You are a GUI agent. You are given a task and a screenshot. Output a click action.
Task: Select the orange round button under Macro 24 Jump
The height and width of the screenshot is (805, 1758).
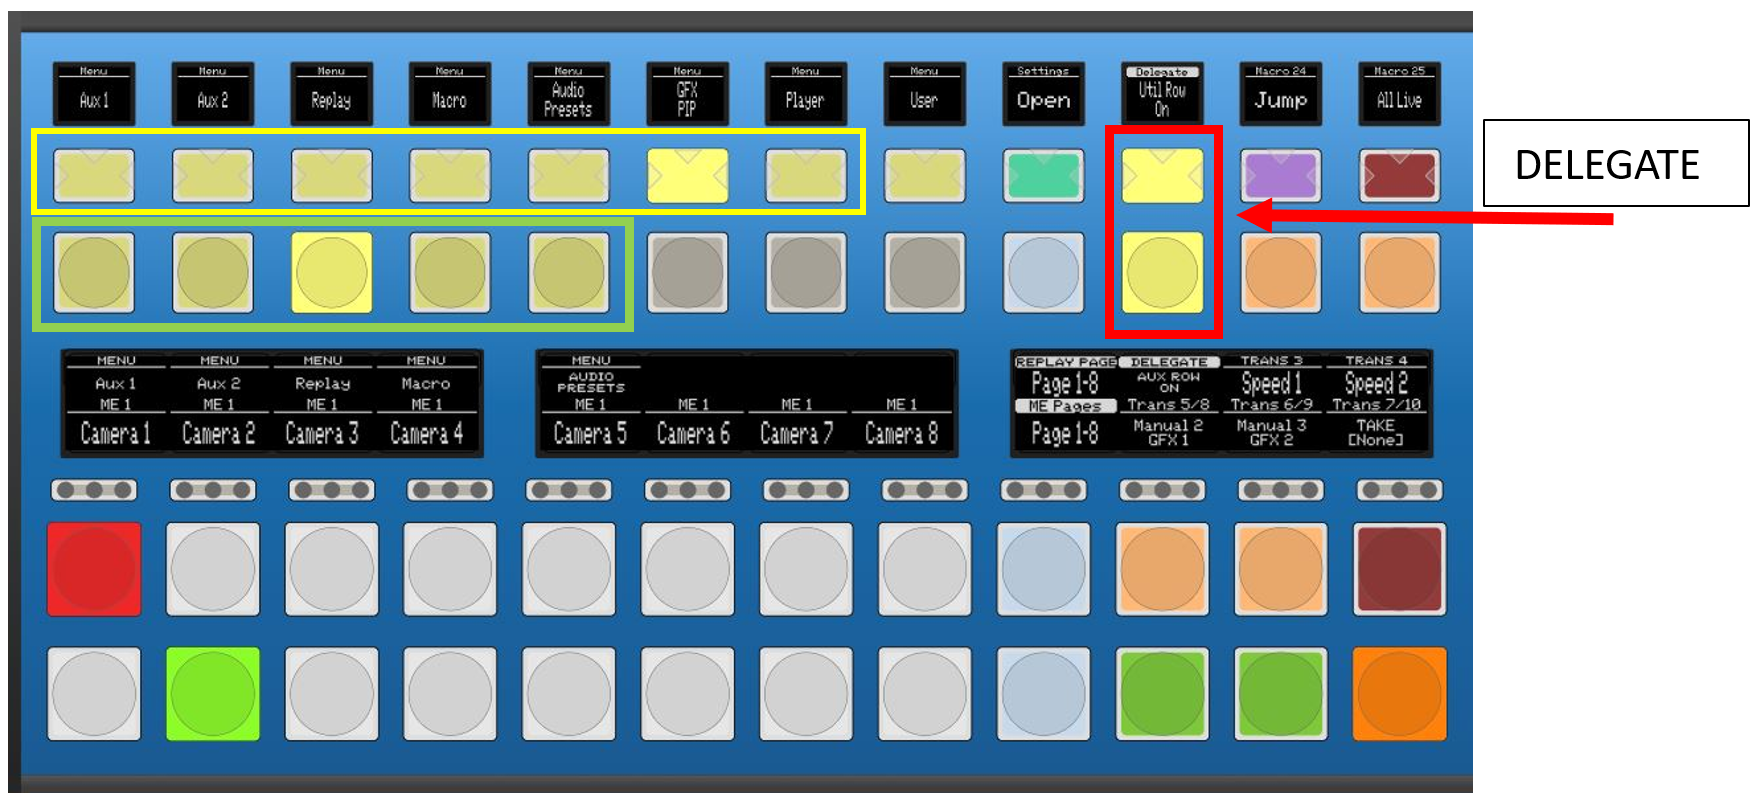pyautogui.click(x=1281, y=272)
